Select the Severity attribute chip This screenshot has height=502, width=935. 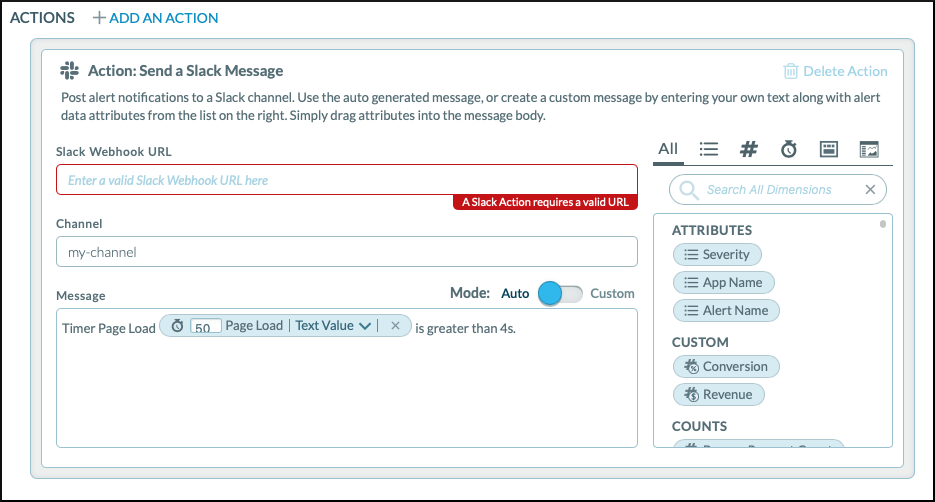point(717,255)
